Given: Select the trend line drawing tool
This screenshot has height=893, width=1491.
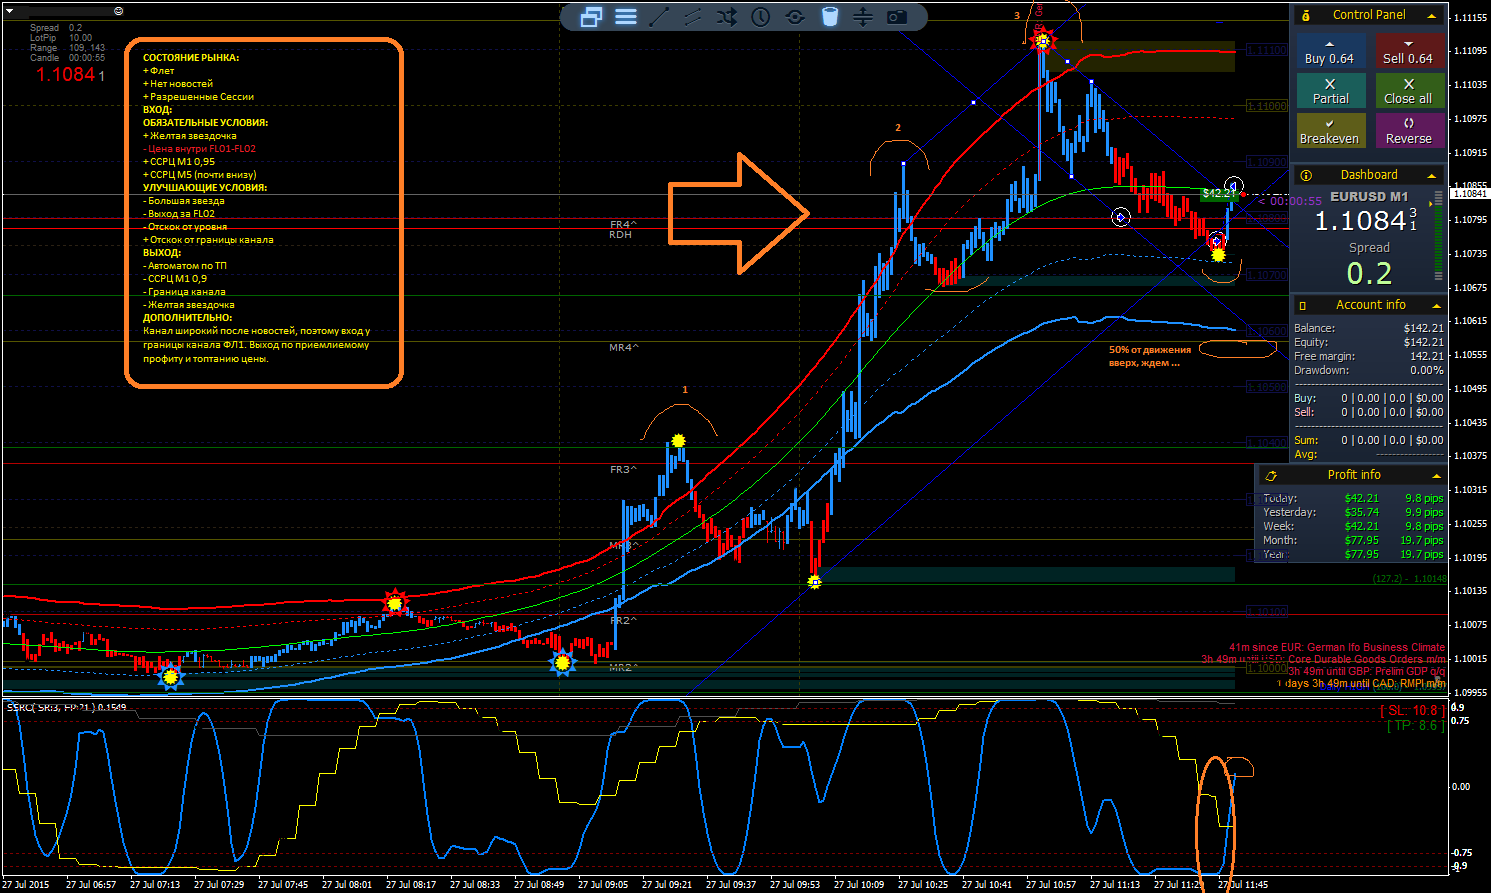Looking at the screenshot, I should [x=659, y=17].
